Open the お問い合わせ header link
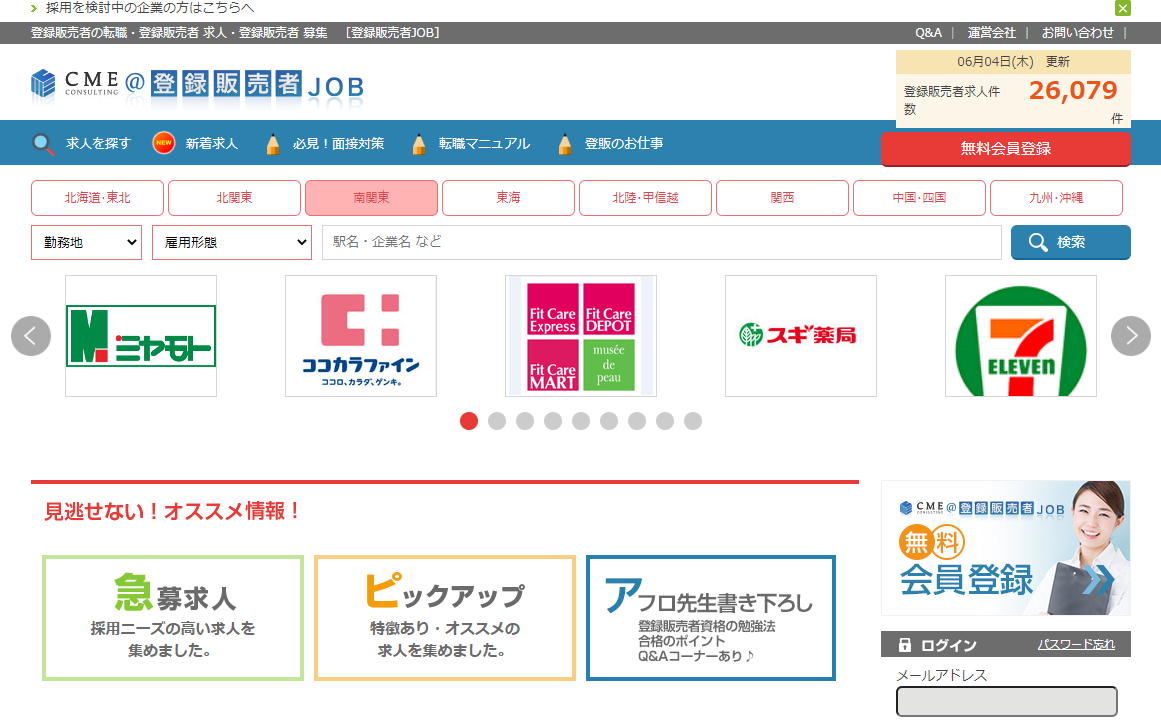Viewport: 1161px width, 722px height. coord(1077,33)
